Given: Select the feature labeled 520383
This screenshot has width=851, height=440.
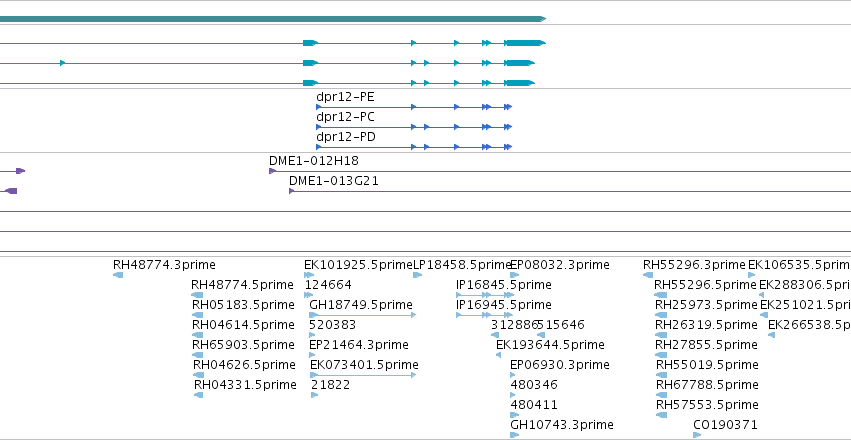Looking at the screenshot, I should pos(333,324).
